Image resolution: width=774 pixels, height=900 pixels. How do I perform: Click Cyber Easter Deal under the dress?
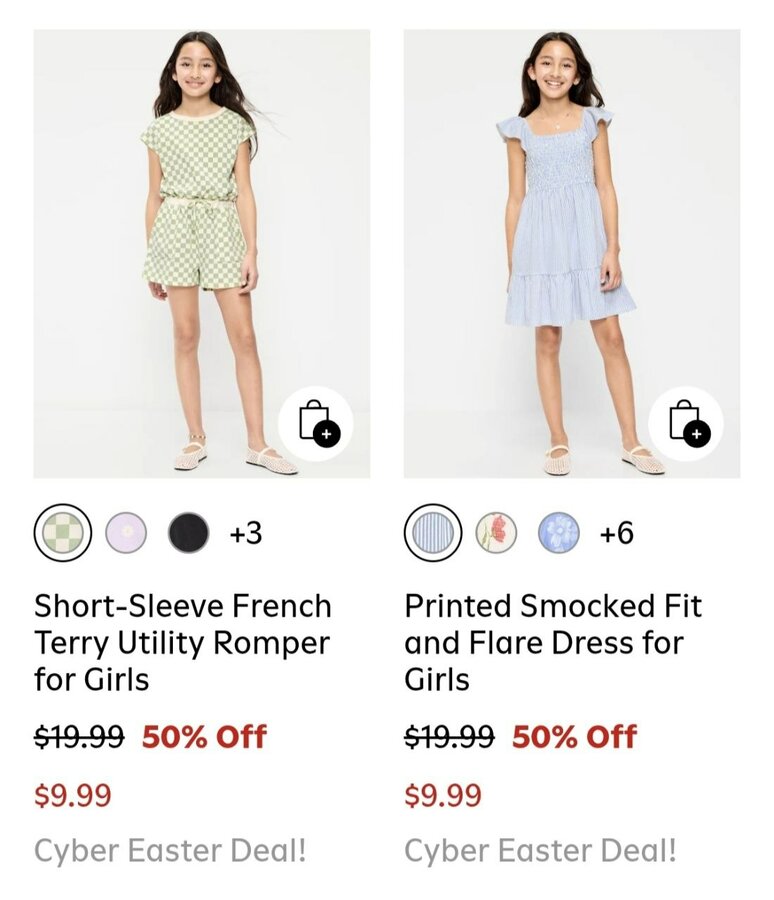click(540, 851)
